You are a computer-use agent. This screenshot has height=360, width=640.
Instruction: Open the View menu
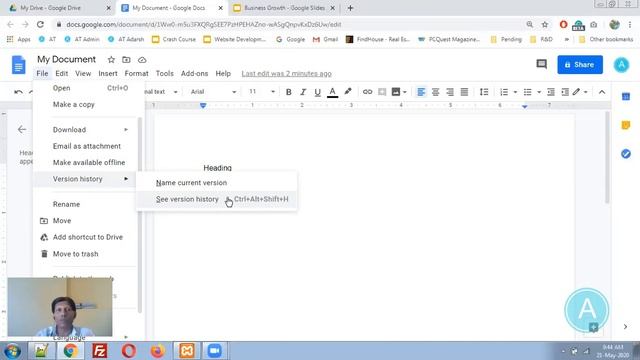click(83, 73)
